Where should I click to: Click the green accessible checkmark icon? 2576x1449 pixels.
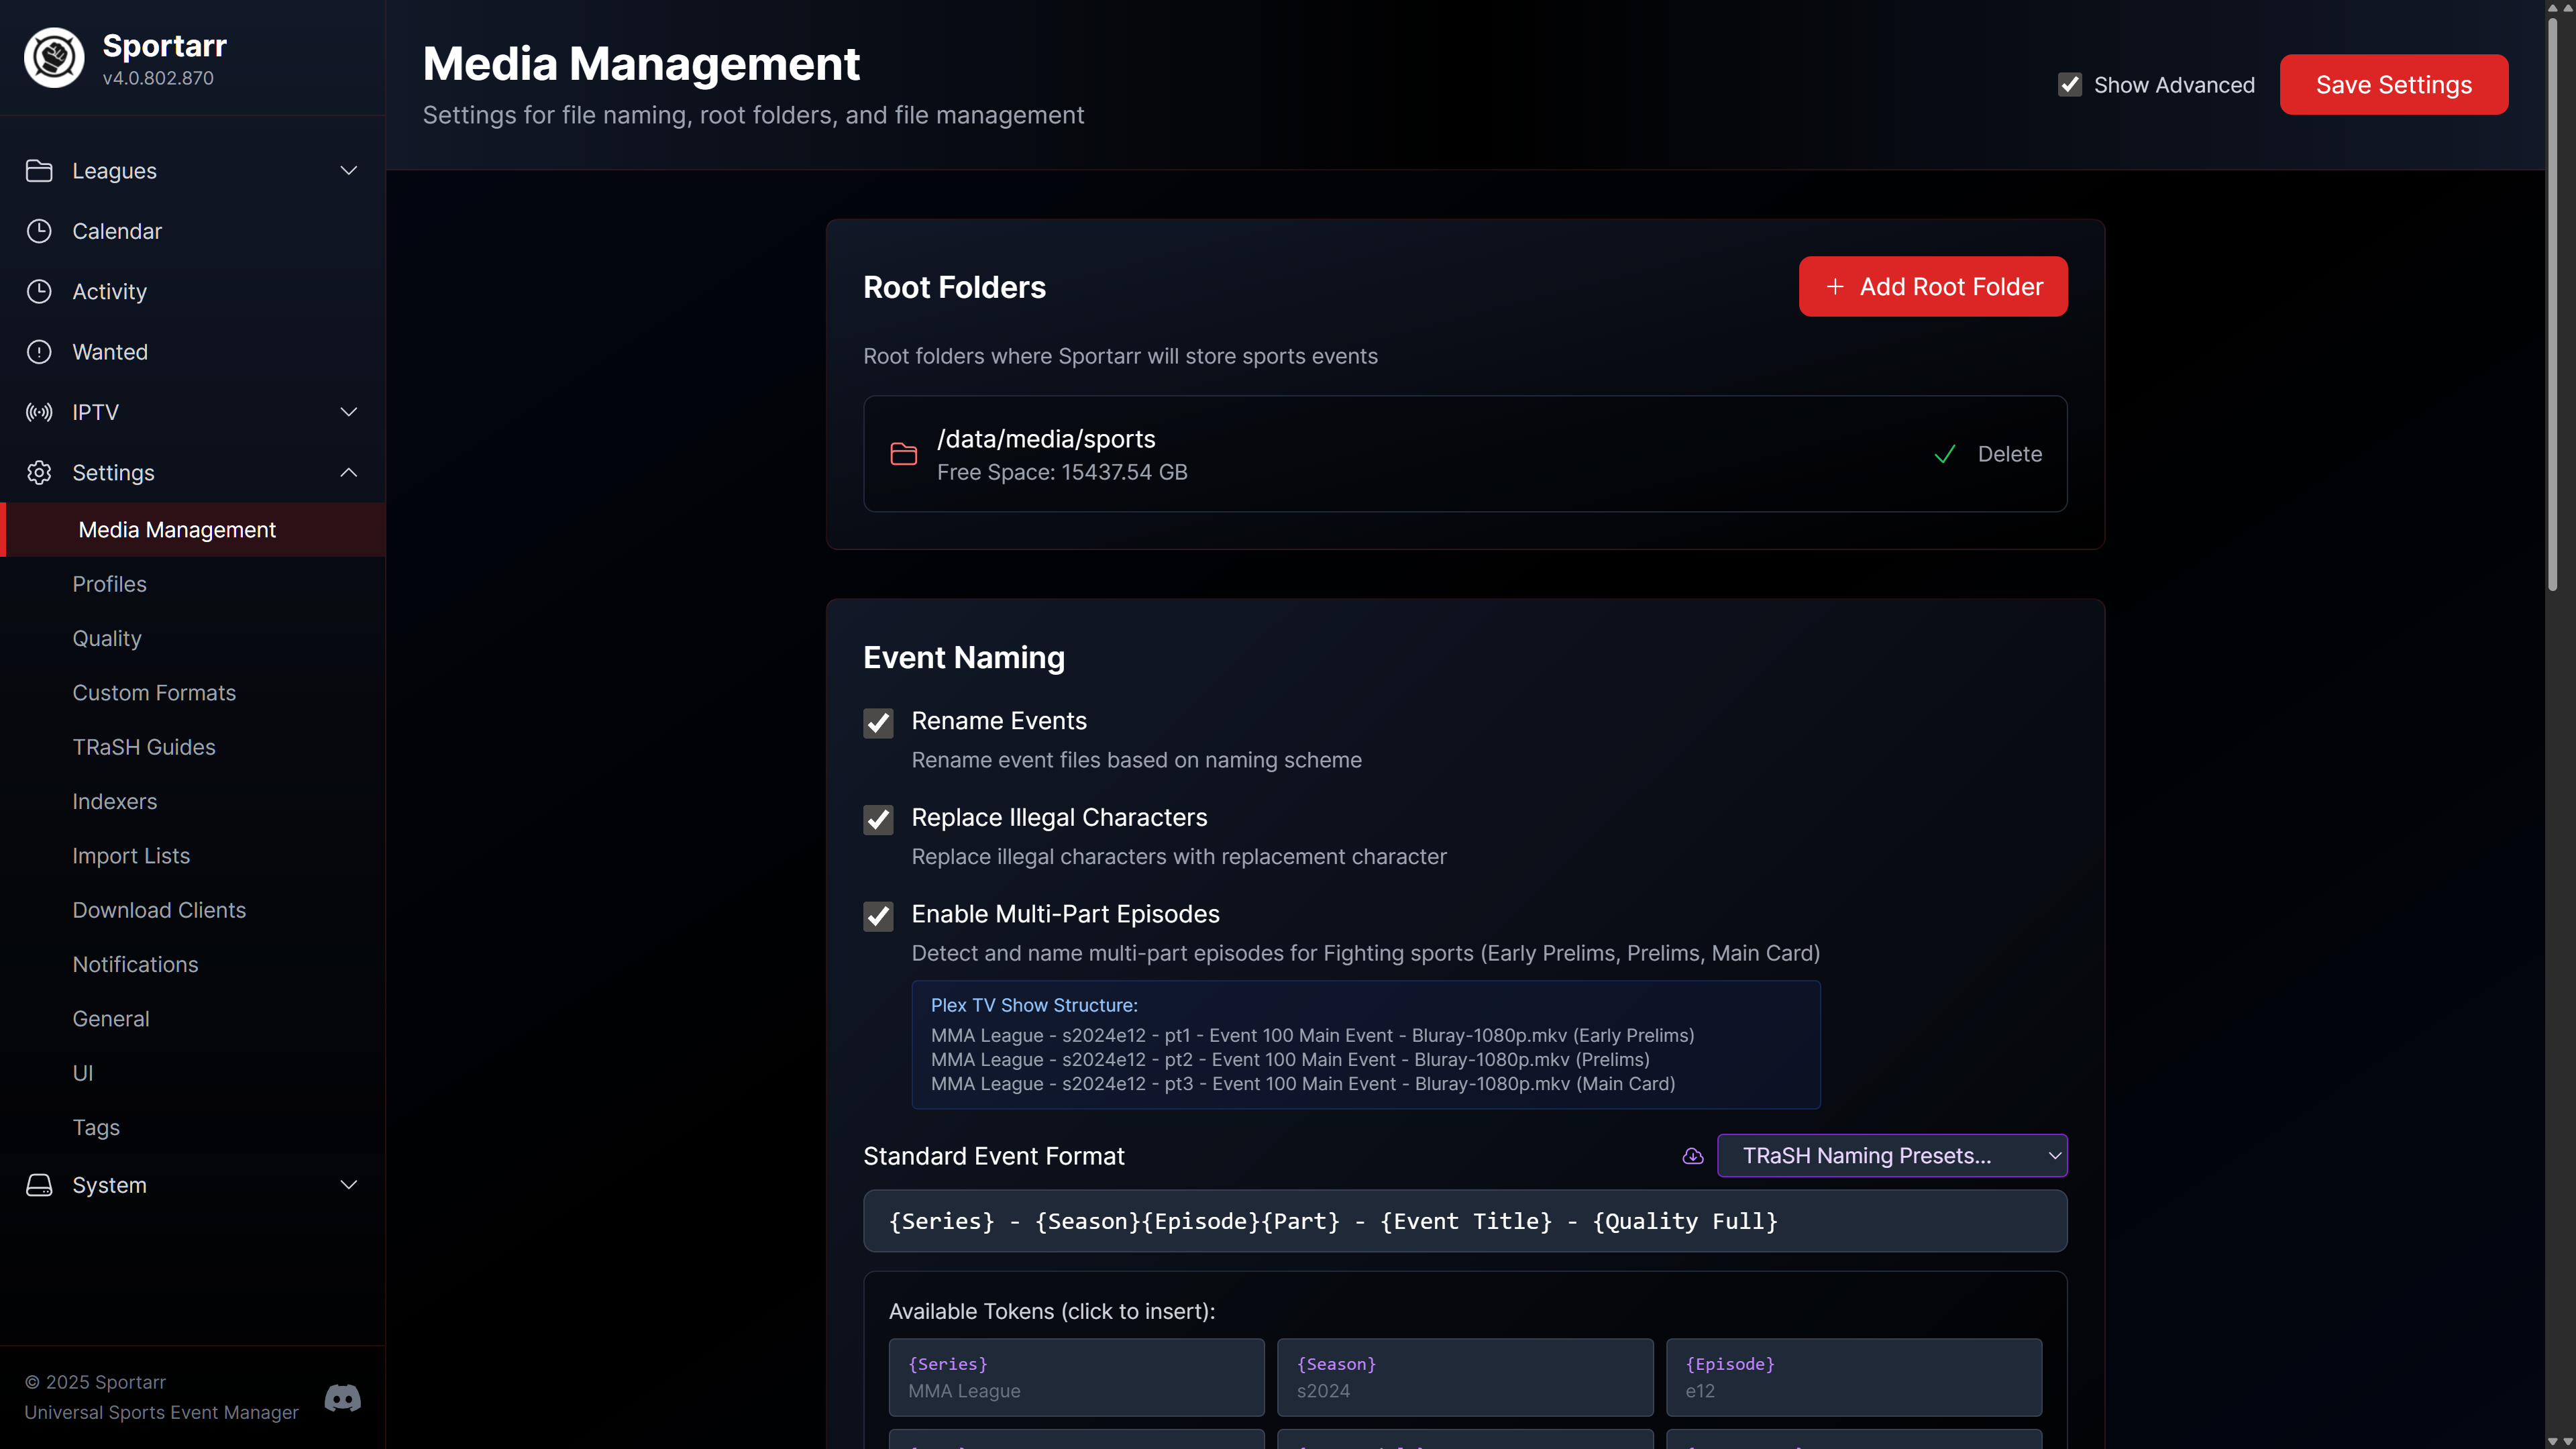[1945, 454]
